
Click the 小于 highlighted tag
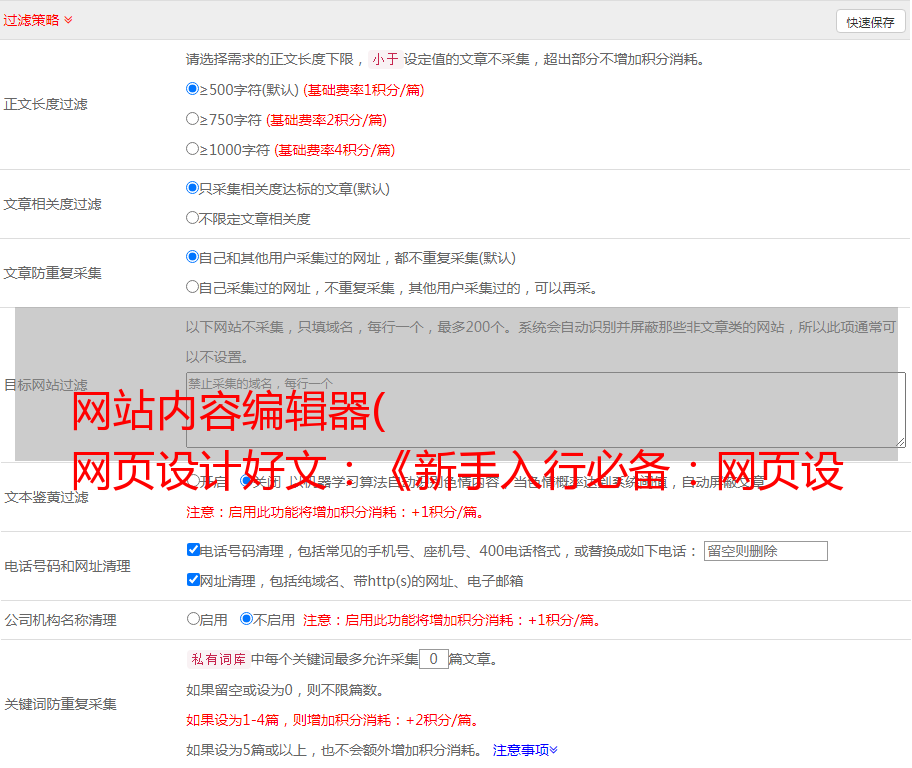click(385, 59)
